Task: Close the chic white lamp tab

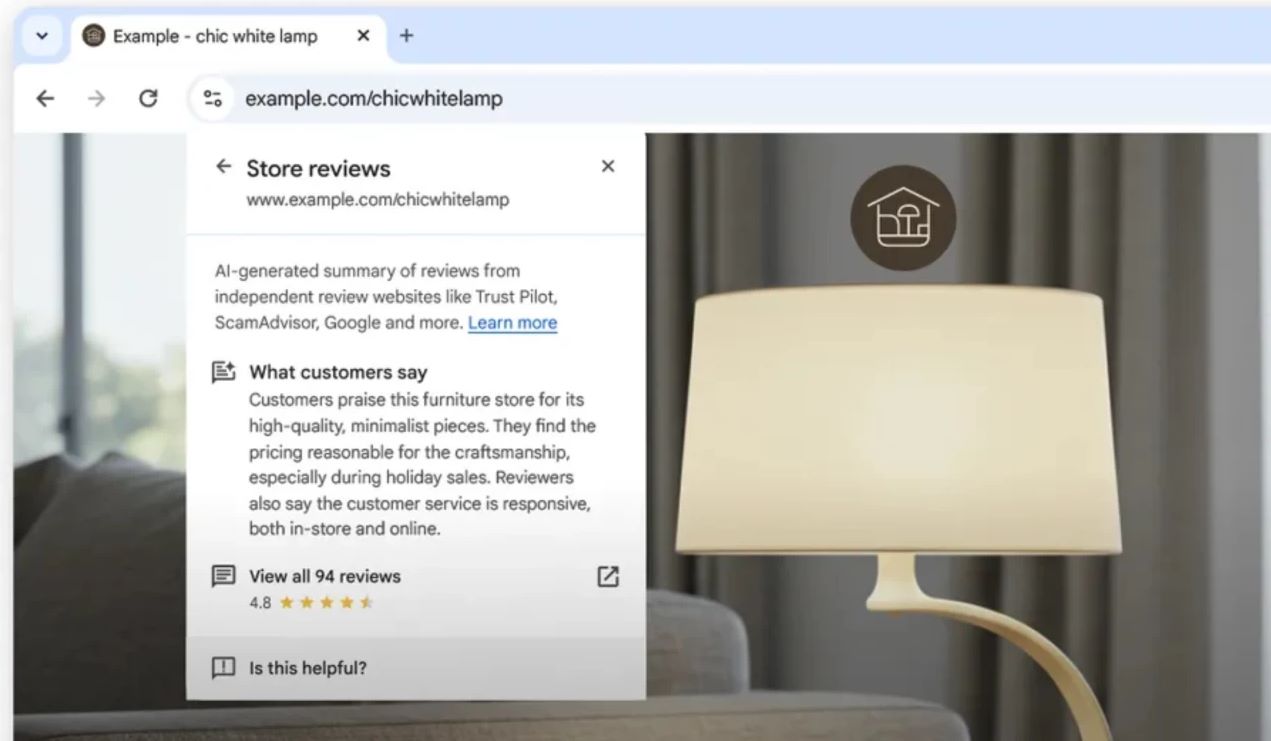Action: (x=363, y=36)
